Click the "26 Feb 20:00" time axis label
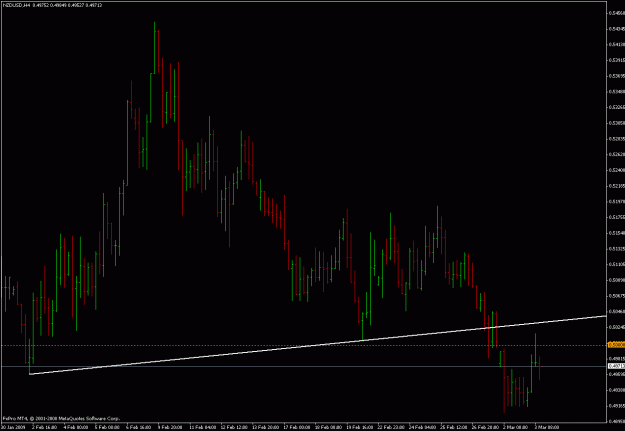Viewport: 625px width, 431px height. pos(485,427)
